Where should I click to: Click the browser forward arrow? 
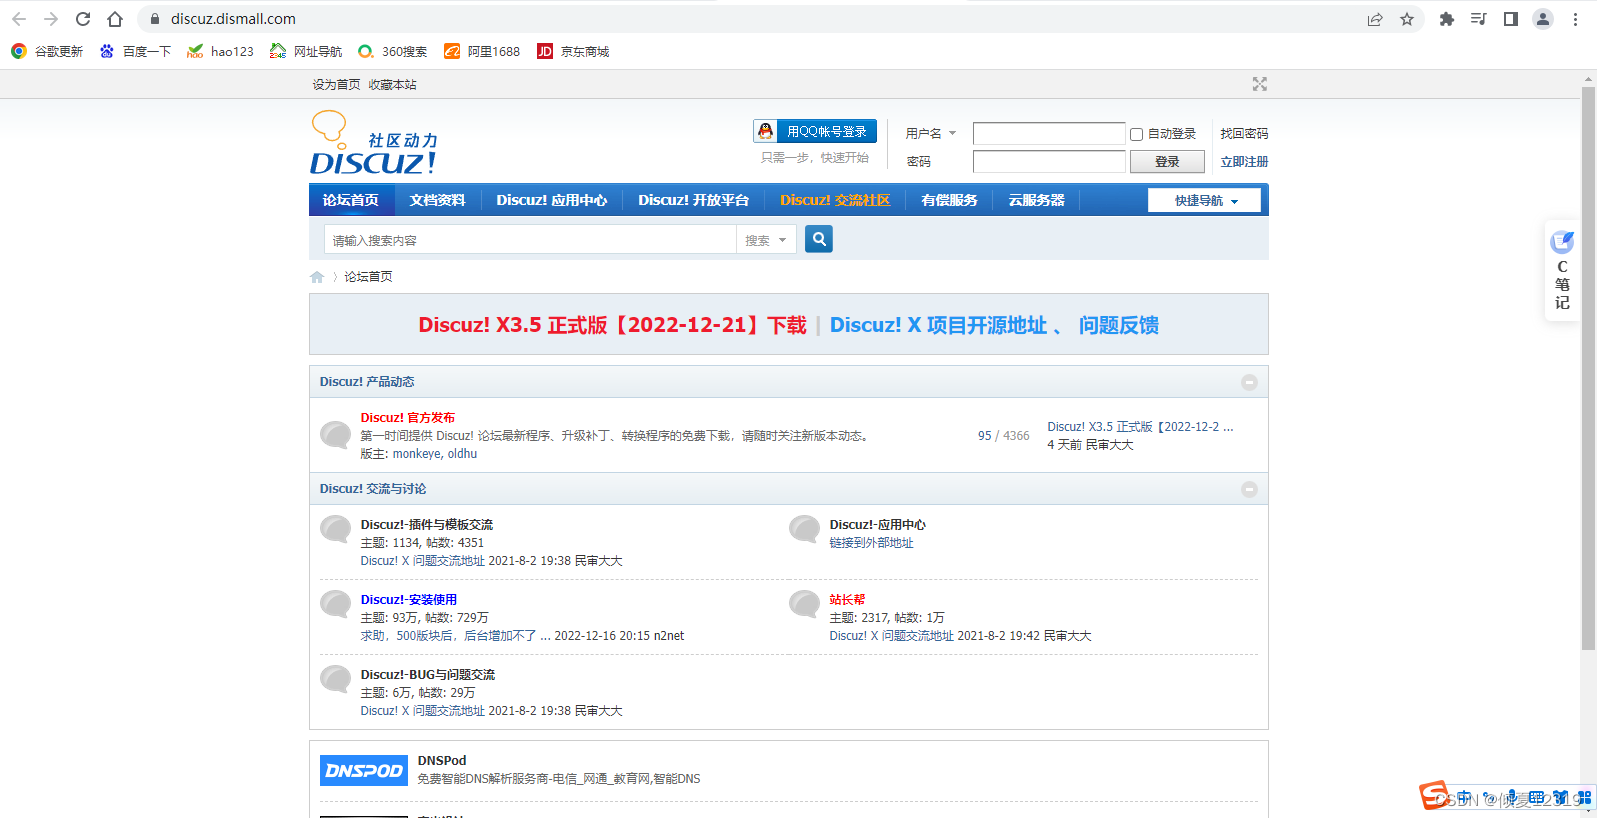51,19
